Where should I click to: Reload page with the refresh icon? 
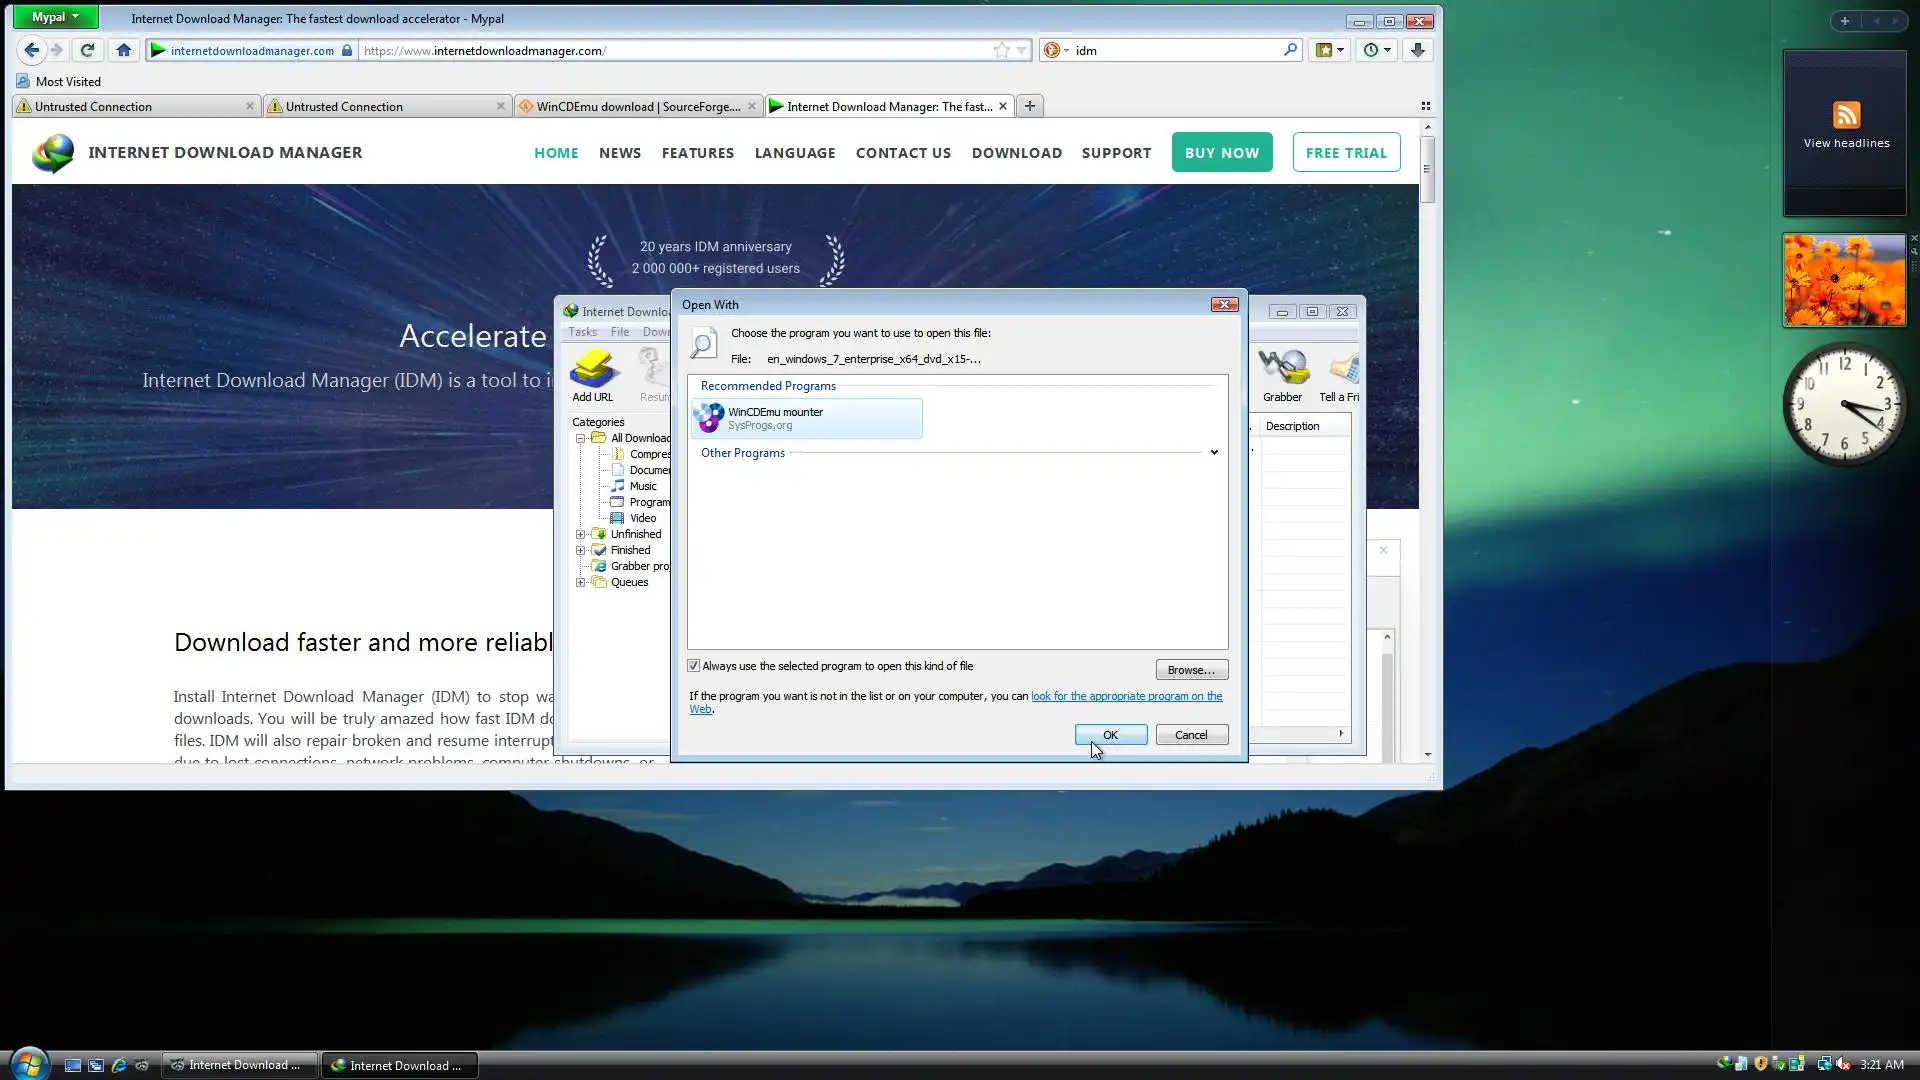pos(87,50)
